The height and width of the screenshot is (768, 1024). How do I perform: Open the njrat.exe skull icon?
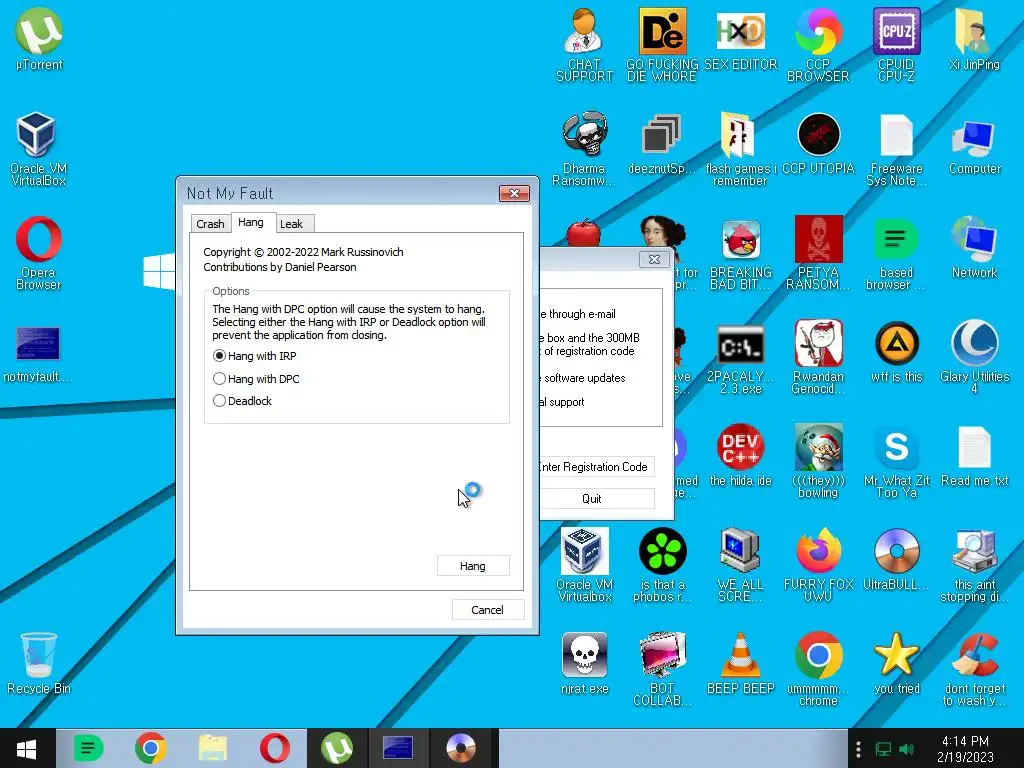[x=584, y=663]
